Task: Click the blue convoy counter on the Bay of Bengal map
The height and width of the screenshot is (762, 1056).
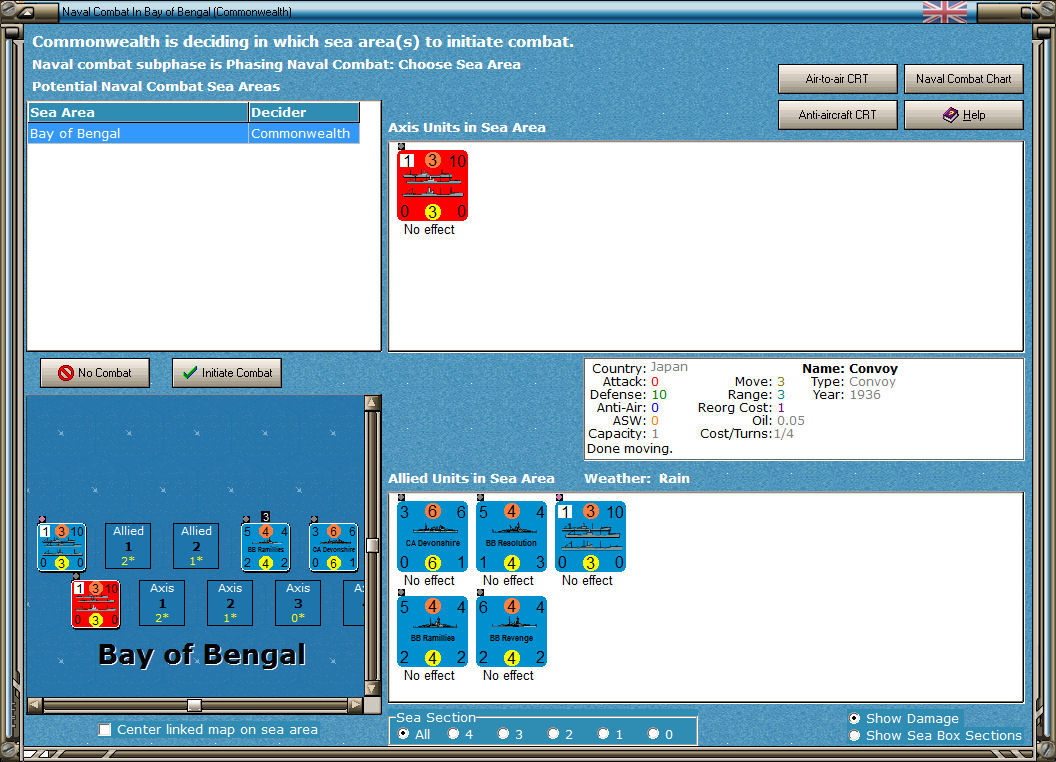Action: pyautogui.click(x=61, y=547)
